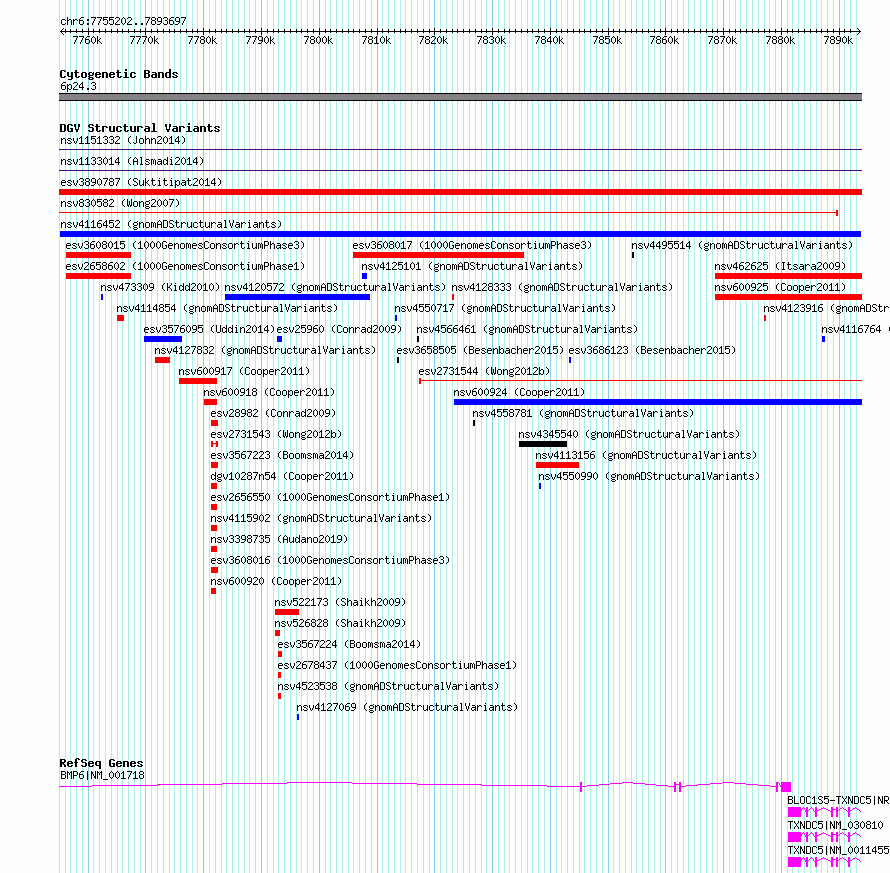Click the nsv4550717 gnomAD variant label

tap(506, 308)
